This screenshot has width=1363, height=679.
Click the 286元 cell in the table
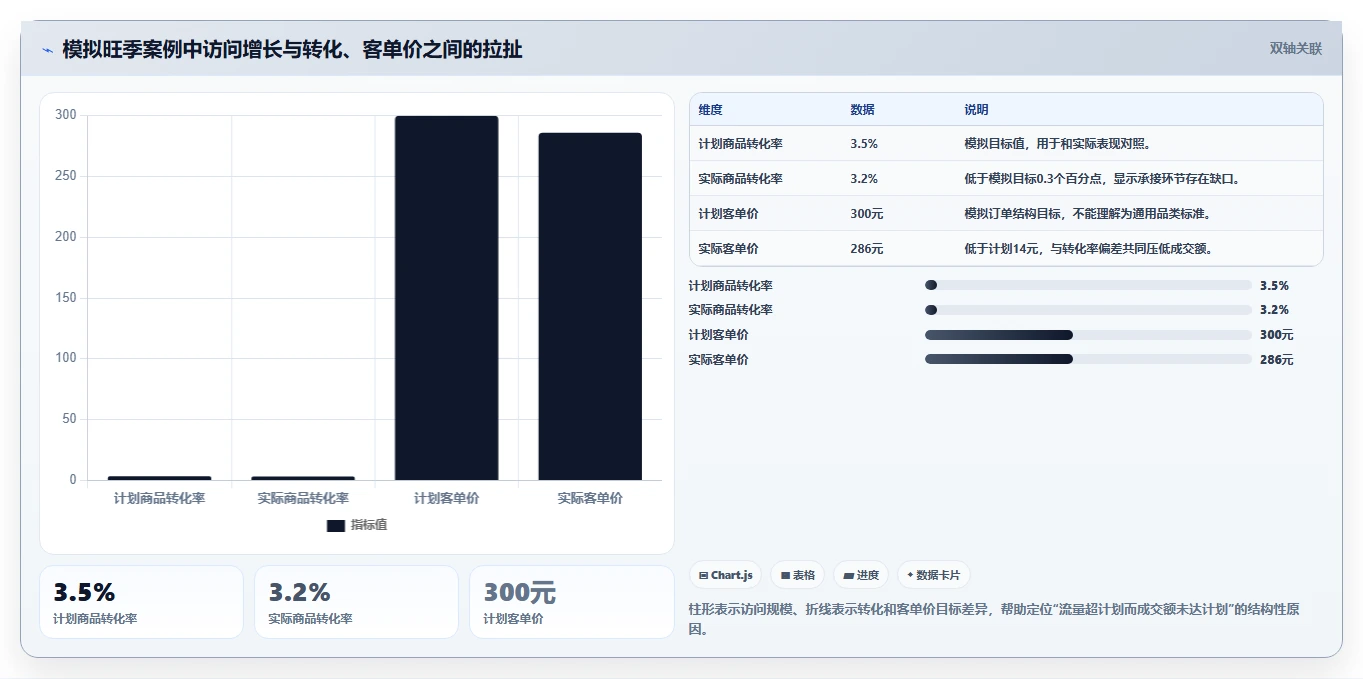click(867, 249)
